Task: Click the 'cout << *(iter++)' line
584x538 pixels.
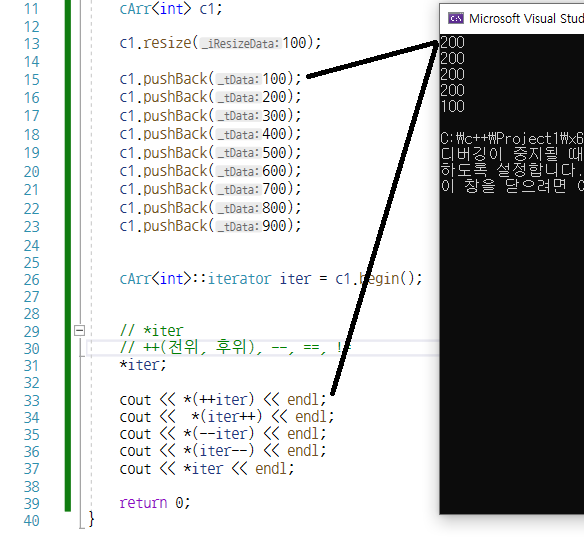Action: pos(227,417)
